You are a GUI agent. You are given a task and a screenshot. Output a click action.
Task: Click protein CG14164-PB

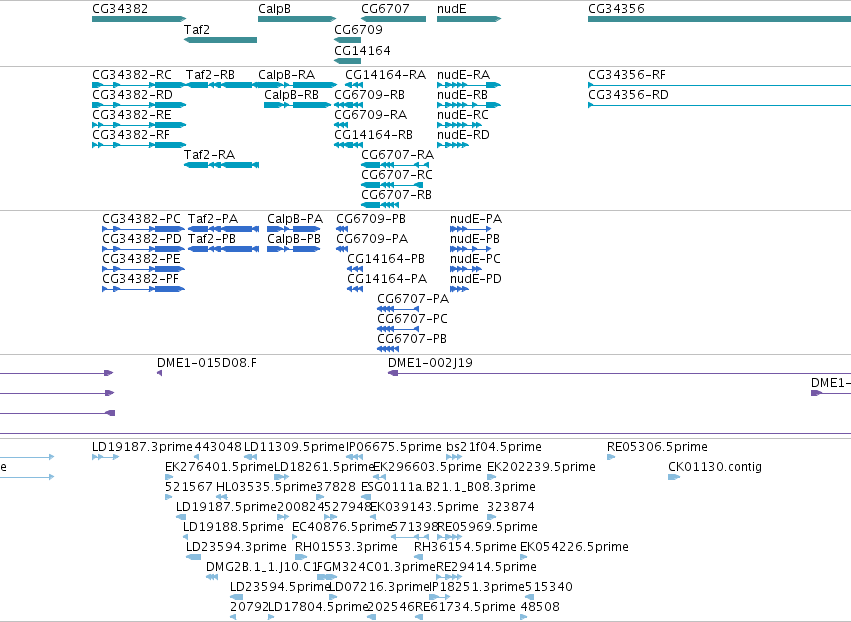[355, 269]
